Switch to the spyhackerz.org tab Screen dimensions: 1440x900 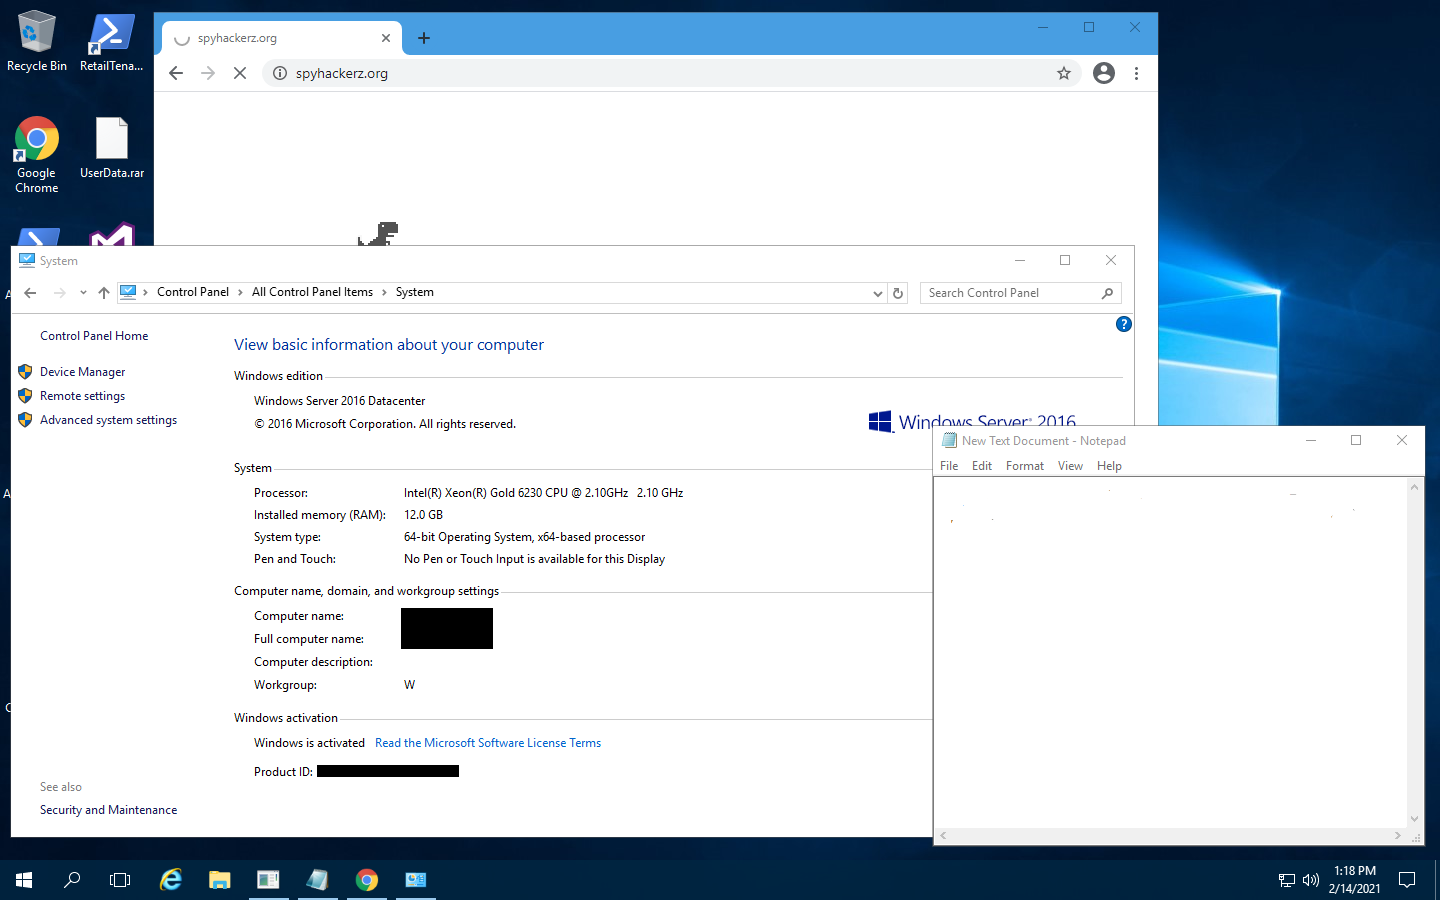point(282,38)
